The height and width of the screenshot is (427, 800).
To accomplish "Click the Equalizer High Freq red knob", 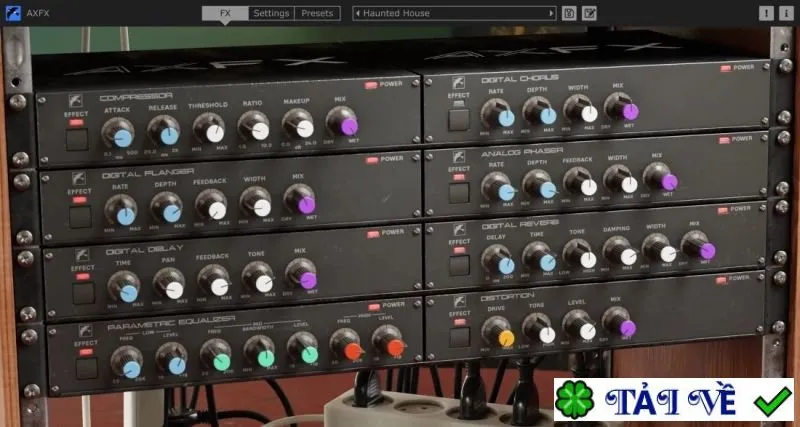I will click(346, 345).
